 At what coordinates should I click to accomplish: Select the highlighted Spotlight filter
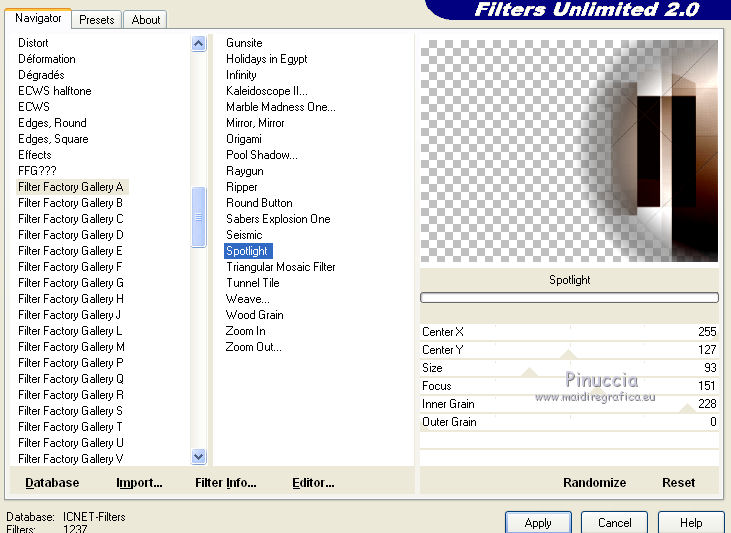coord(248,251)
